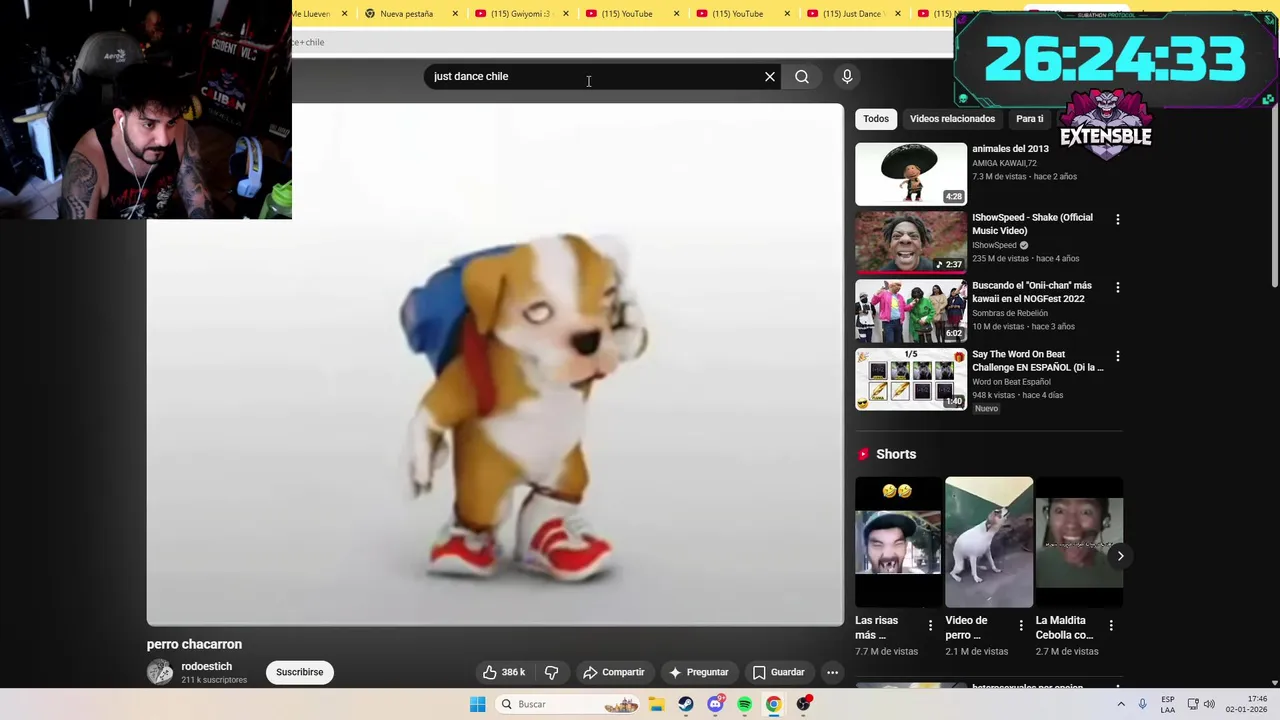Screen dimensions: 1280x720
Task: Click IShowSpeed - Shake video title
Action: (x=1032, y=224)
